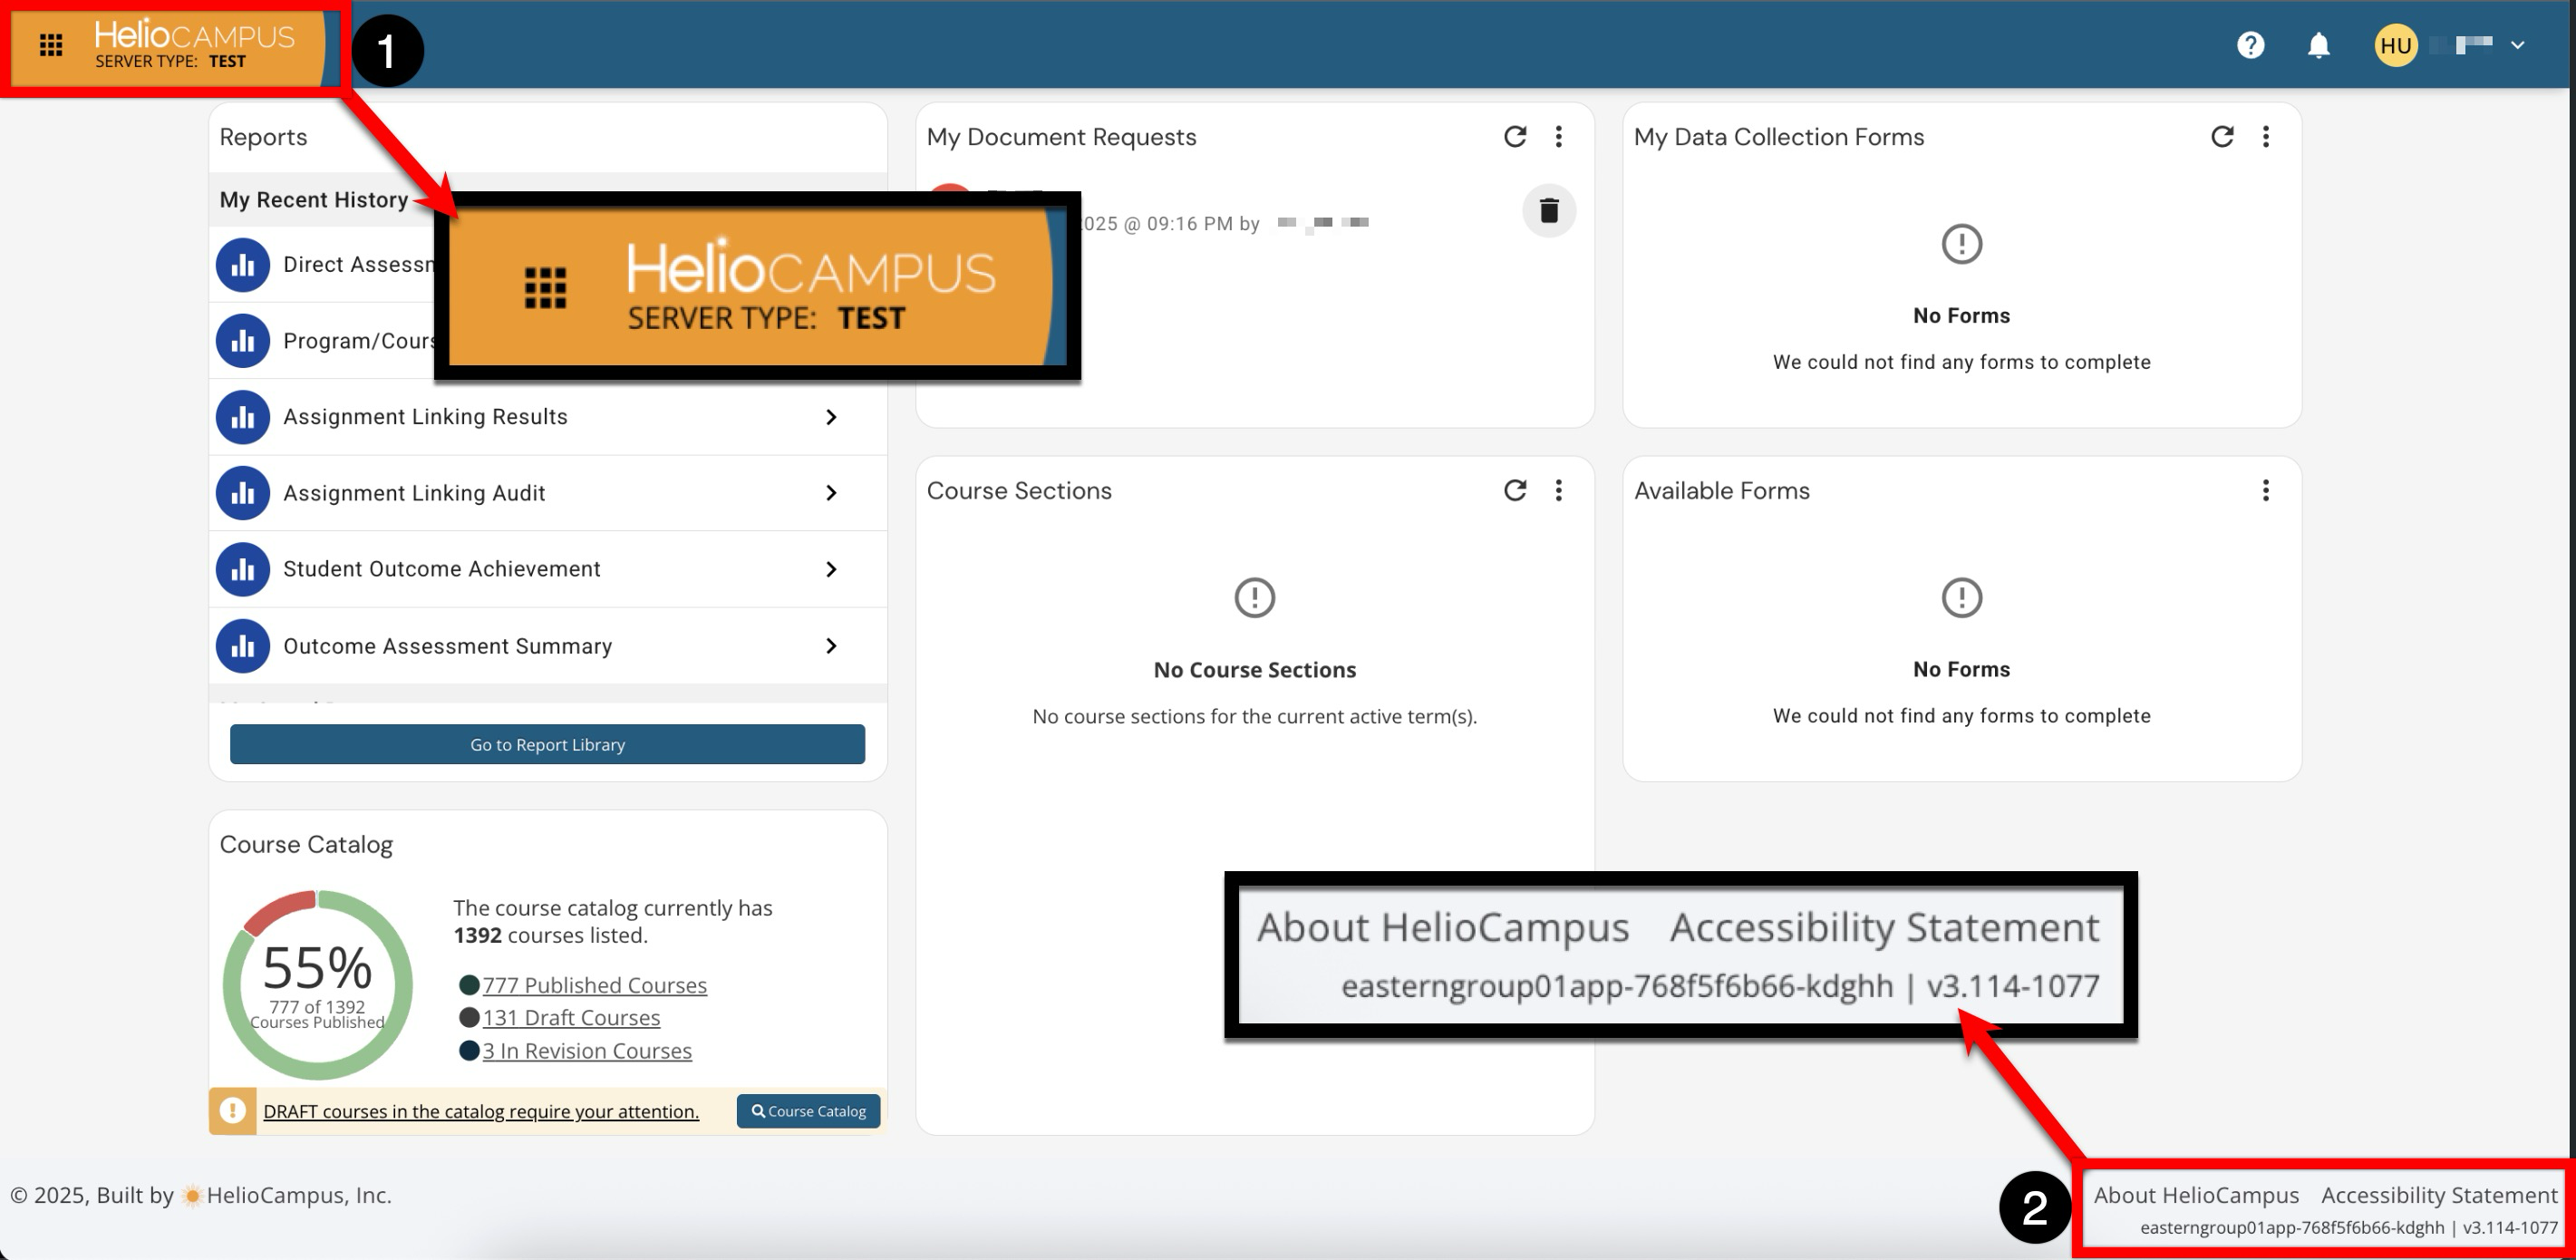Viewport: 2576px width, 1260px height.
Task: Open Available Forms three-dot menu
Action: [2265, 490]
